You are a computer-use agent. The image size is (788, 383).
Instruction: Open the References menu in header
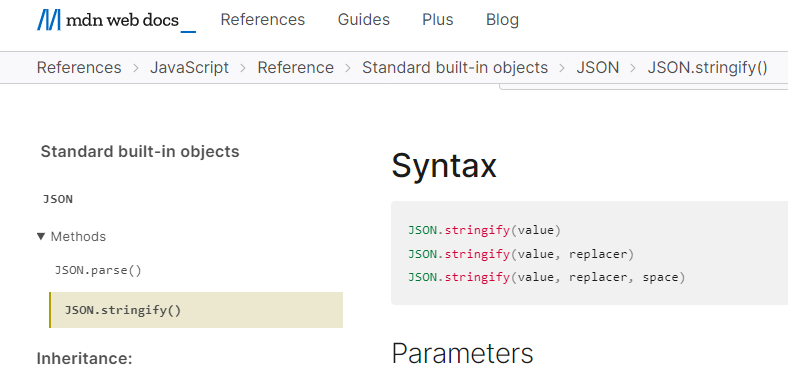click(262, 20)
